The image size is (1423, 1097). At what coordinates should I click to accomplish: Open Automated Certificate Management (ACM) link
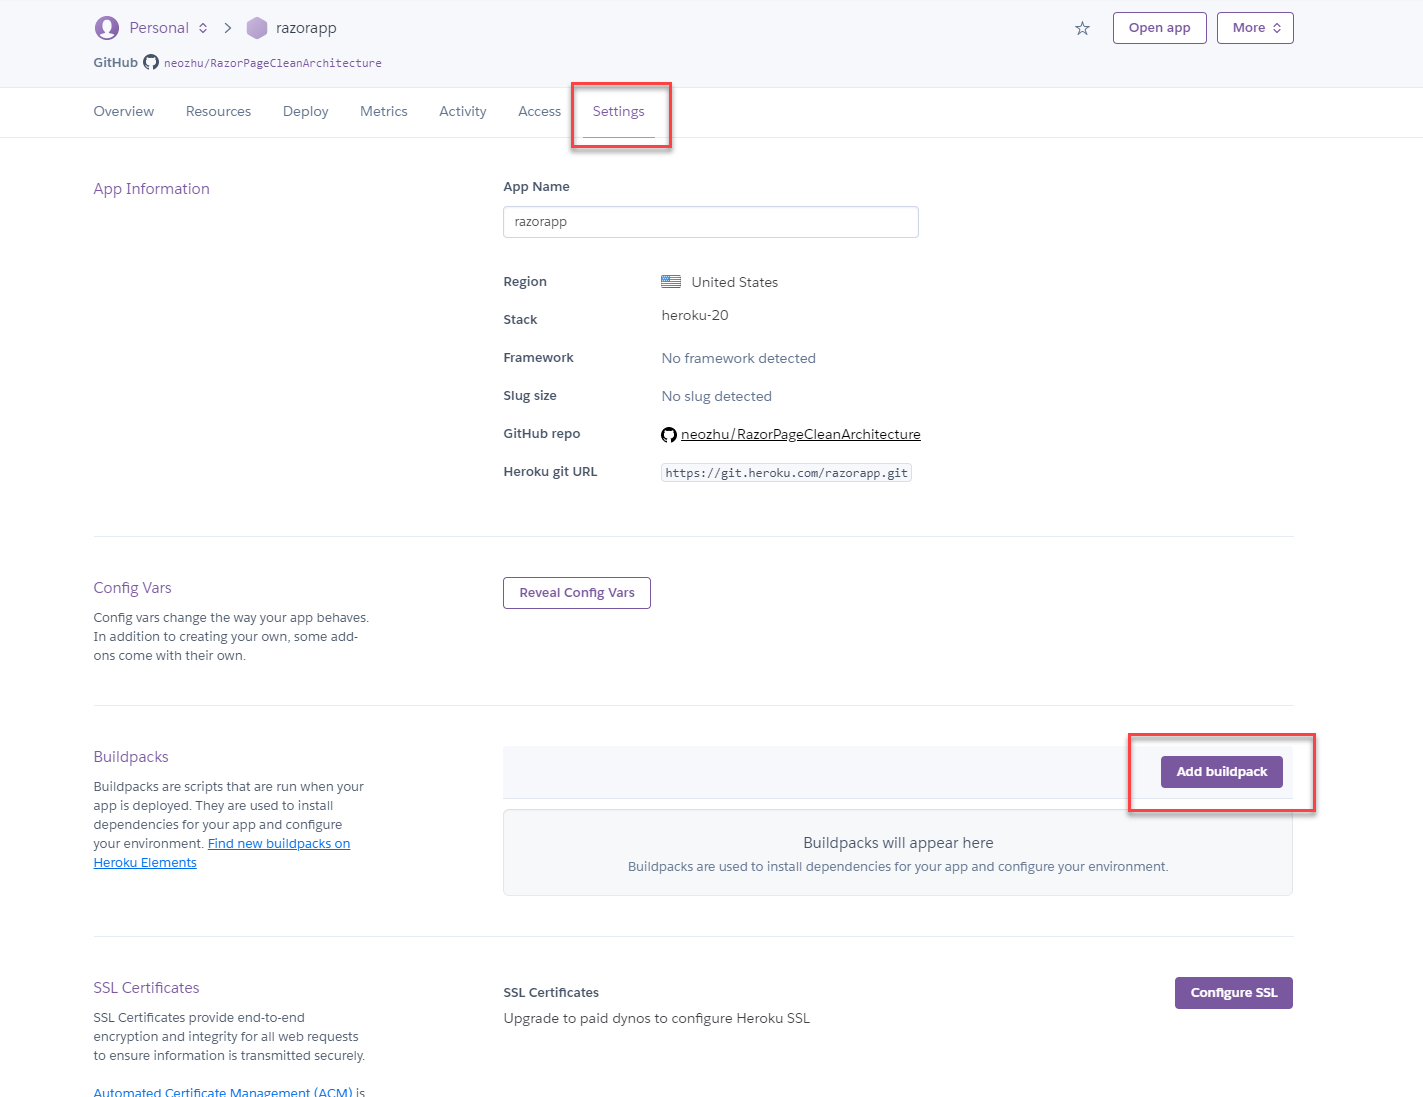223,1091
